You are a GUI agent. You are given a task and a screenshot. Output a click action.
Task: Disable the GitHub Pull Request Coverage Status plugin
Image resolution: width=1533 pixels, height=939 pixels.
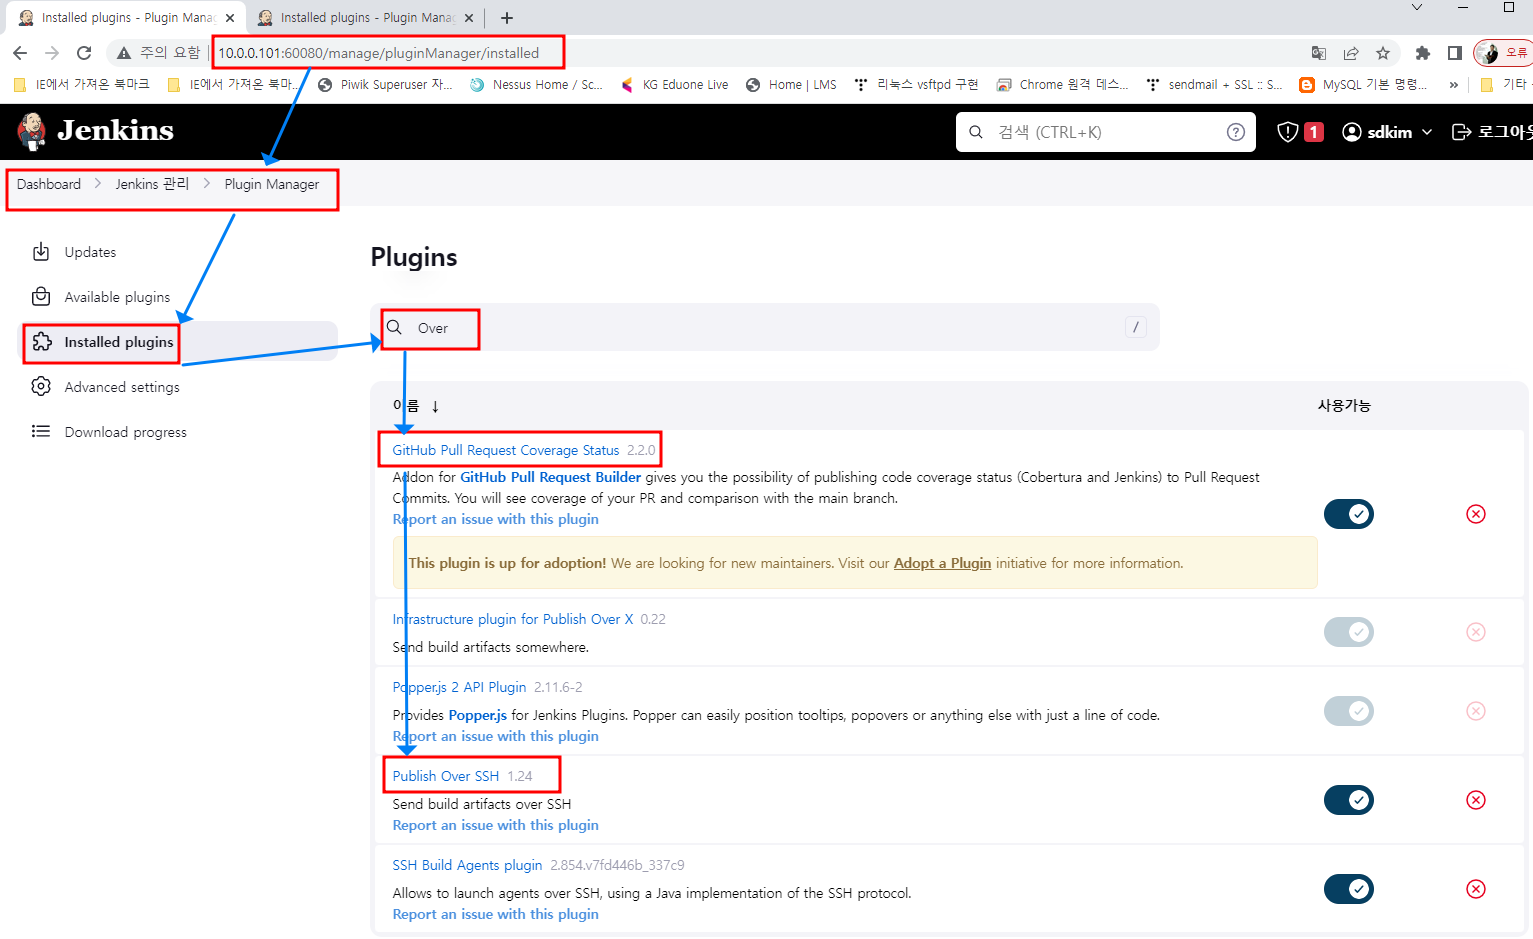1349,514
